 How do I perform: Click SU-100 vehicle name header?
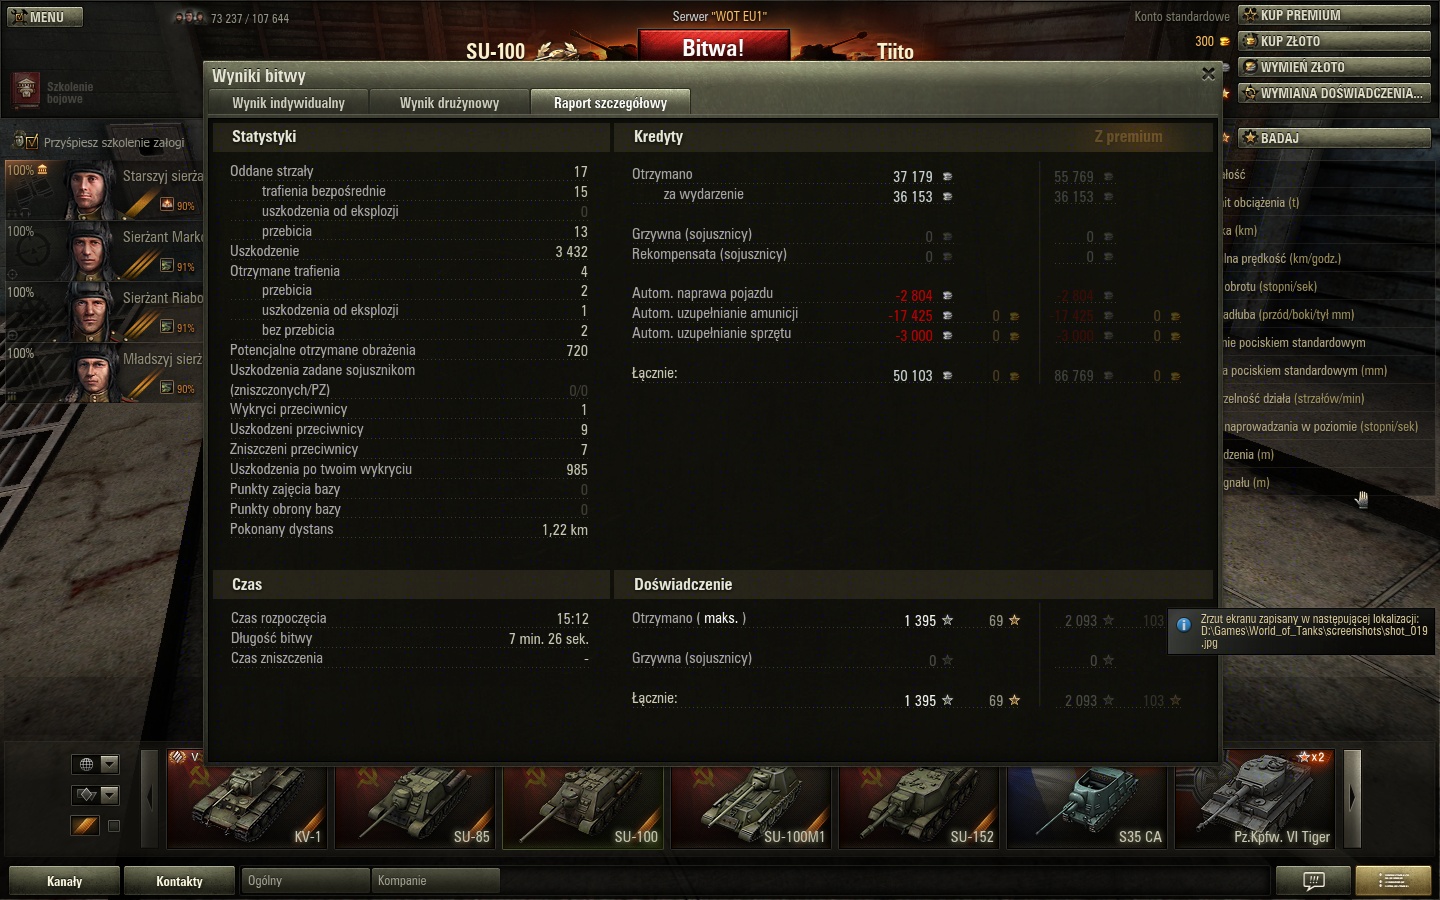tap(495, 52)
